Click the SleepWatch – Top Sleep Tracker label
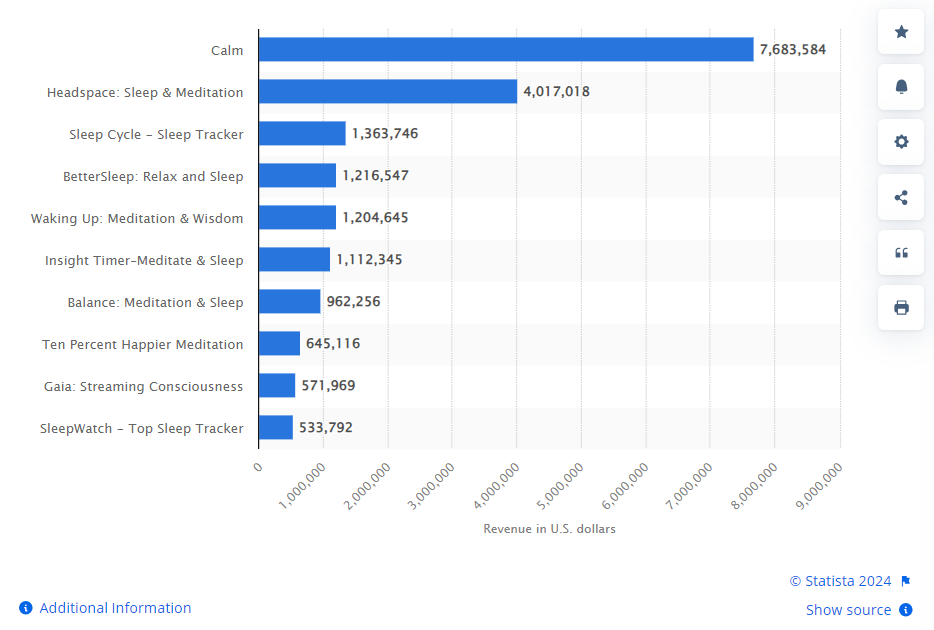The height and width of the screenshot is (630, 934). point(141,428)
